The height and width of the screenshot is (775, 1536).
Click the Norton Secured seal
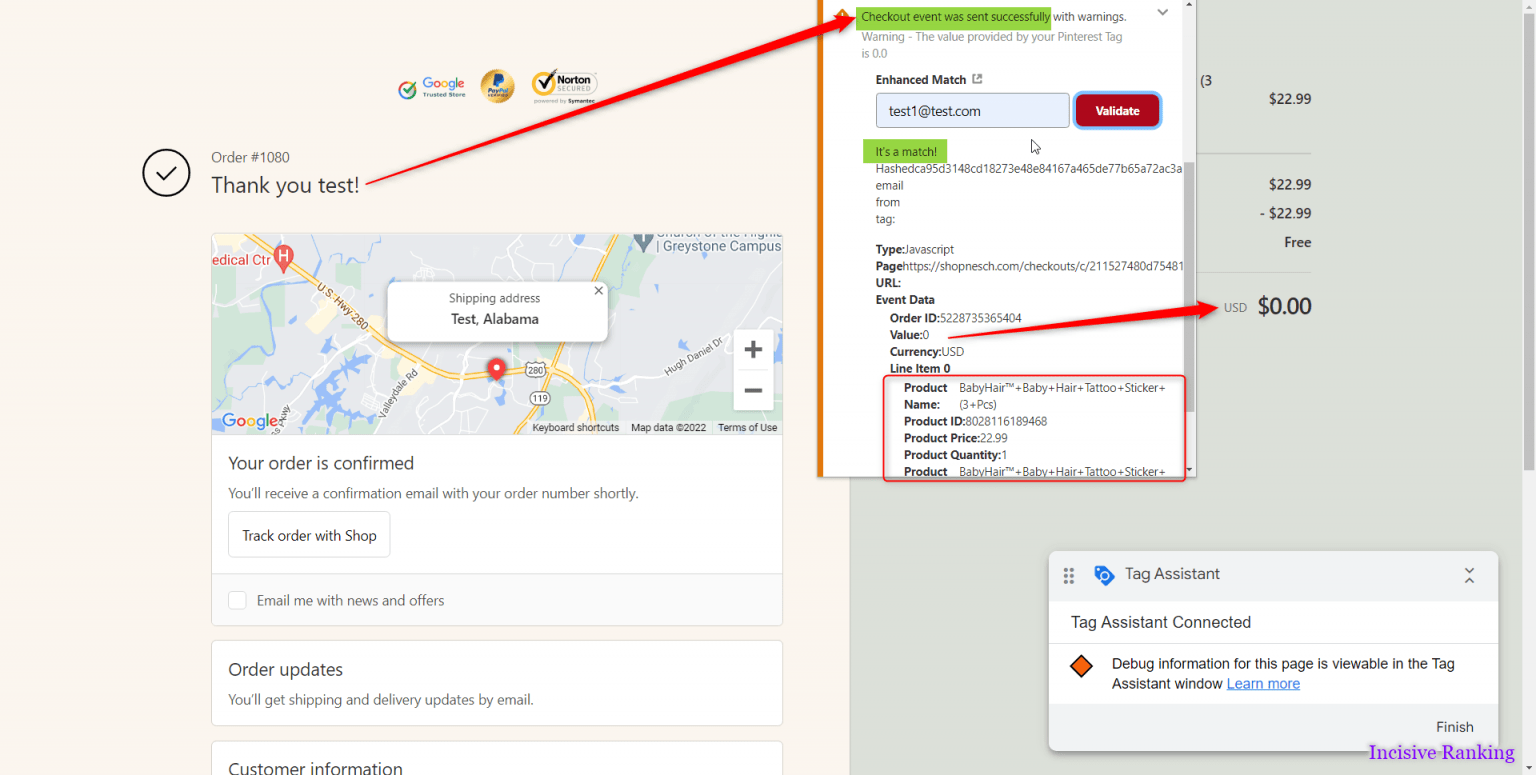pos(563,85)
